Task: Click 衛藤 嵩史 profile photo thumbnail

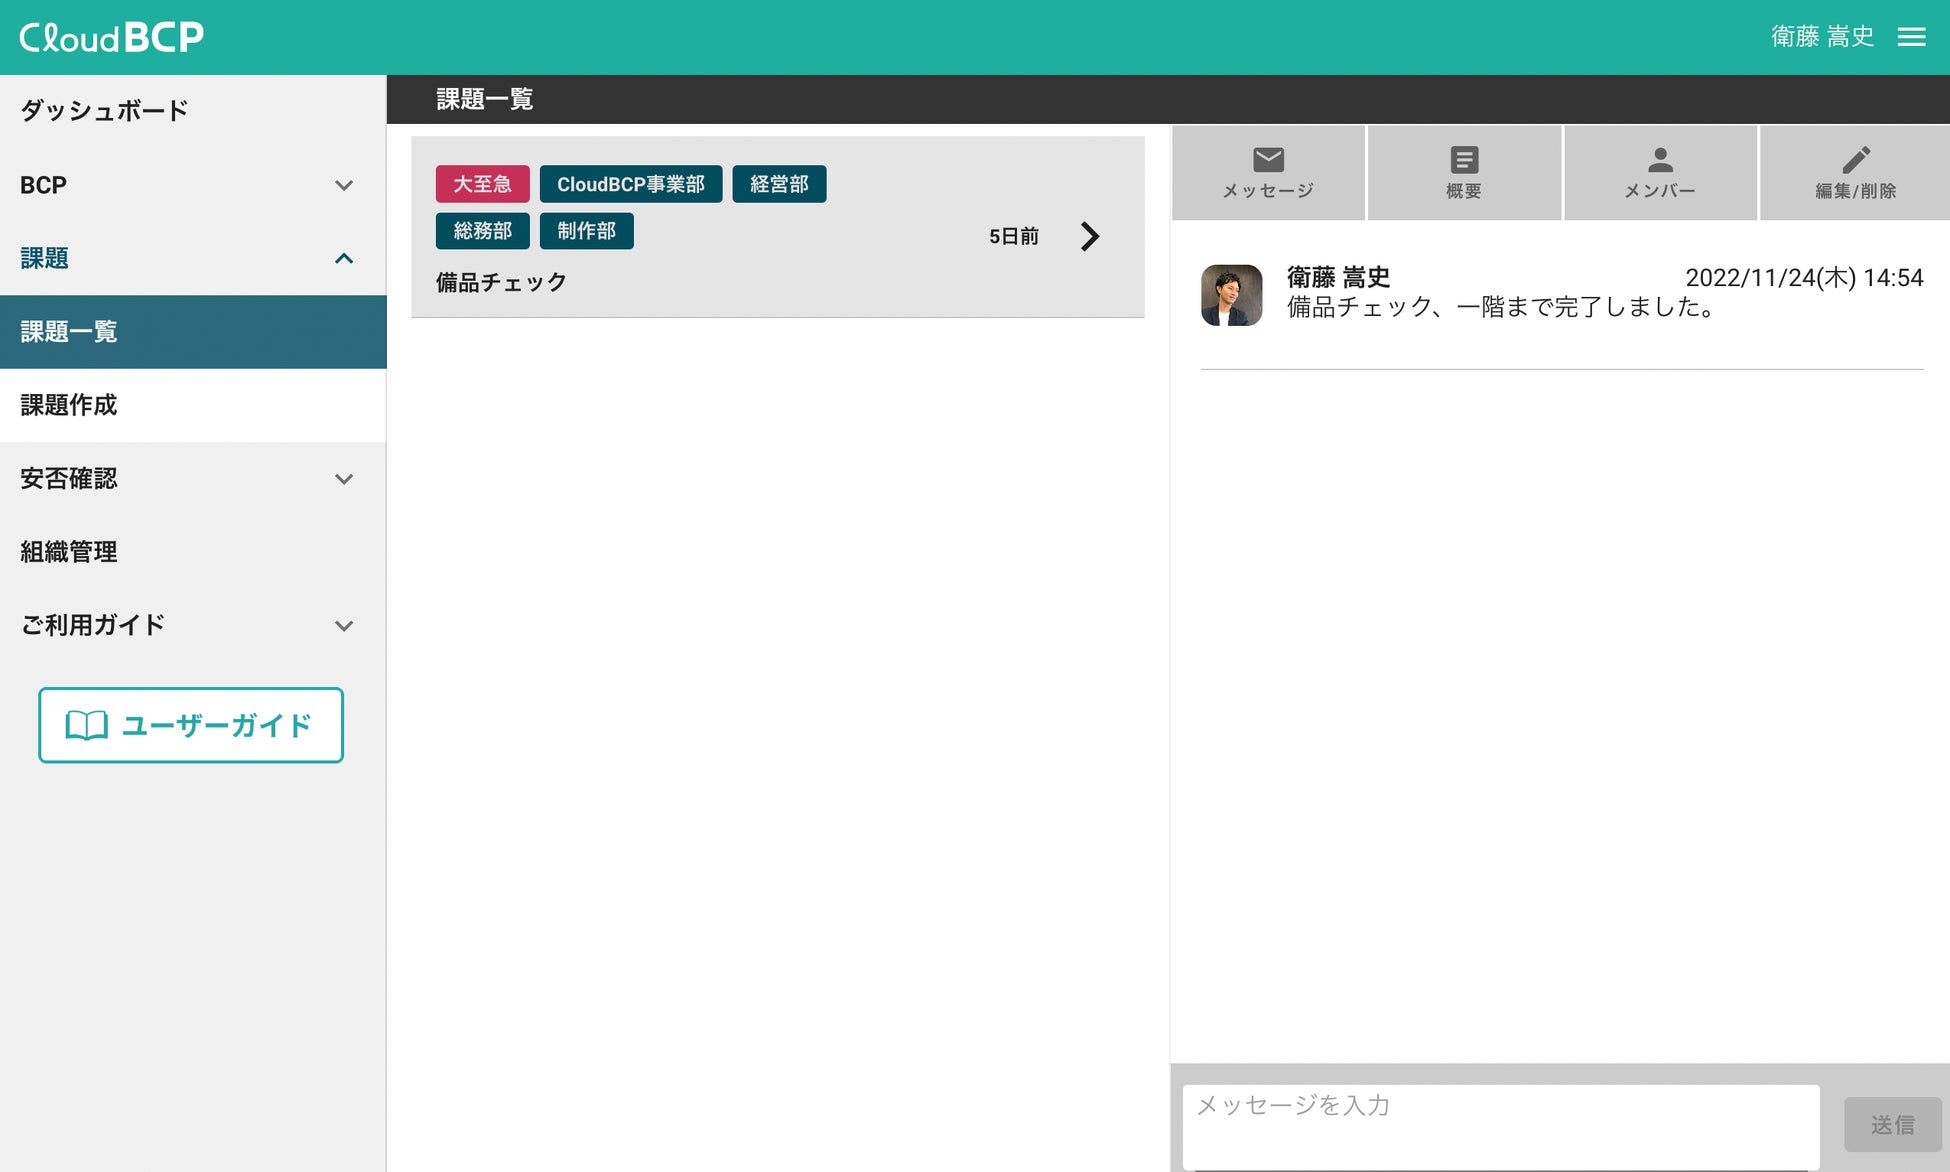Action: (1231, 295)
